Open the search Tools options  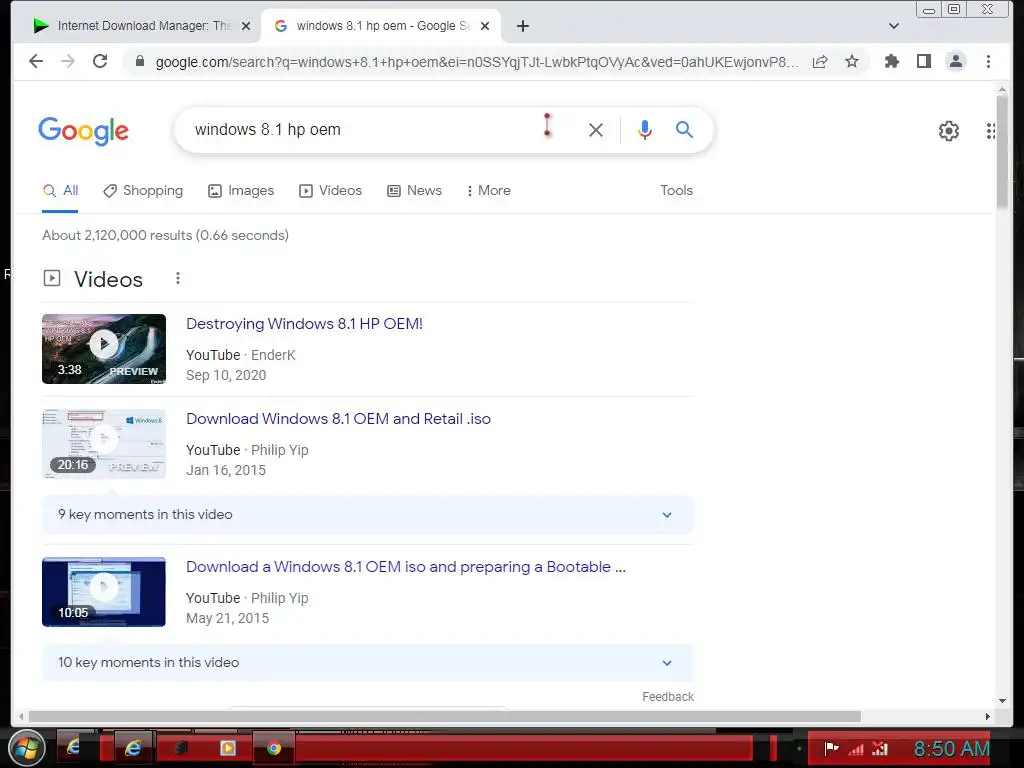pyautogui.click(x=676, y=191)
